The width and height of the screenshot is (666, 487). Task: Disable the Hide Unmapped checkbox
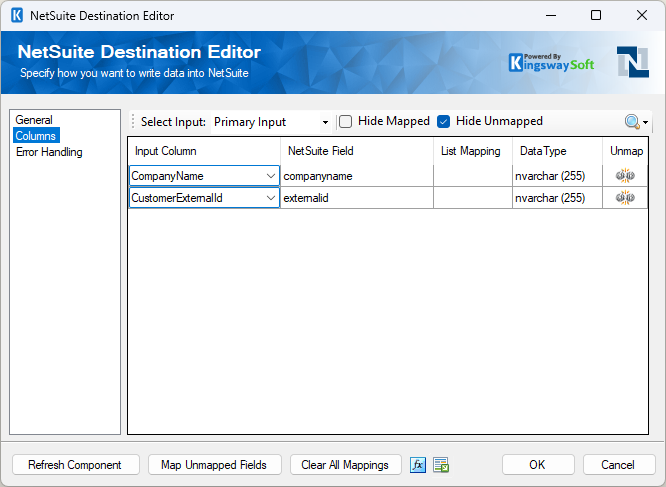443,121
